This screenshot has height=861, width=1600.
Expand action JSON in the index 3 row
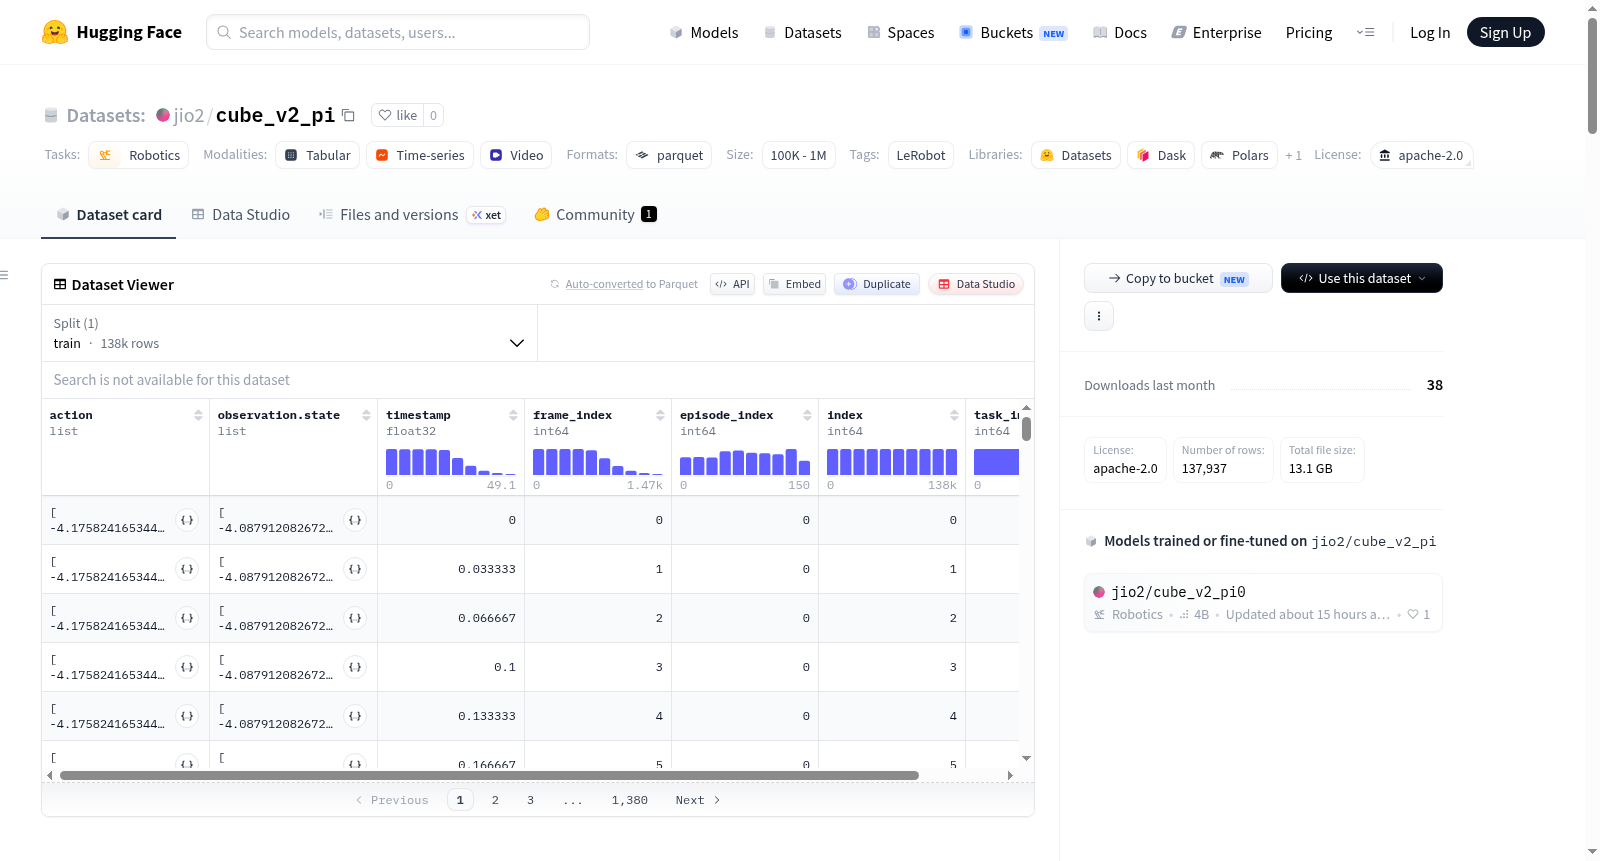187,667
